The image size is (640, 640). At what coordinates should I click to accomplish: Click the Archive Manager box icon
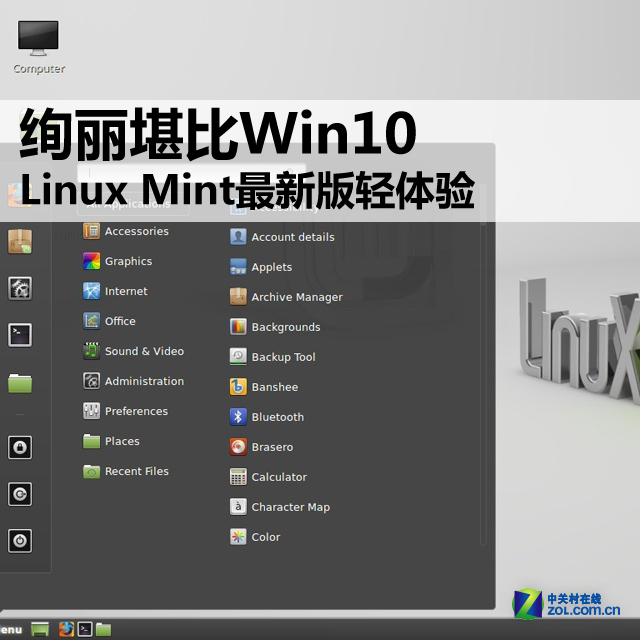click(x=238, y=297)
